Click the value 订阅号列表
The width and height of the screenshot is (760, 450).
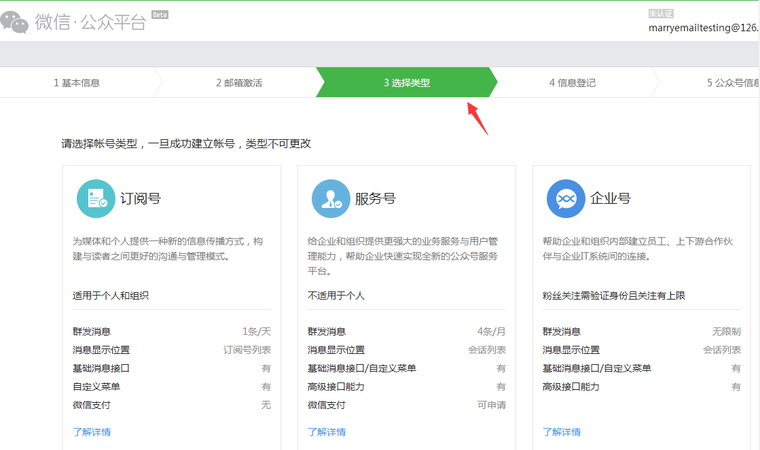(247, 350)
